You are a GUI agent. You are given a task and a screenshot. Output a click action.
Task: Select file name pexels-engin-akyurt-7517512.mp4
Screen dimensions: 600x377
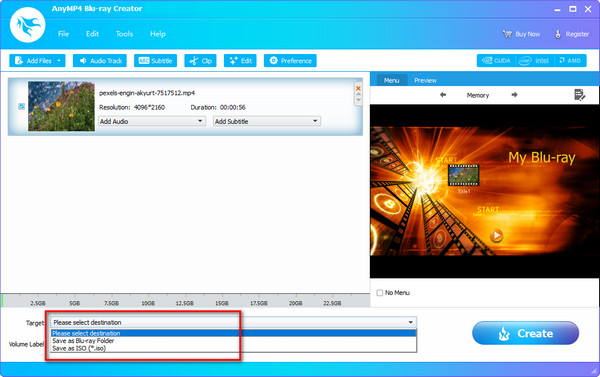point(147,93)
